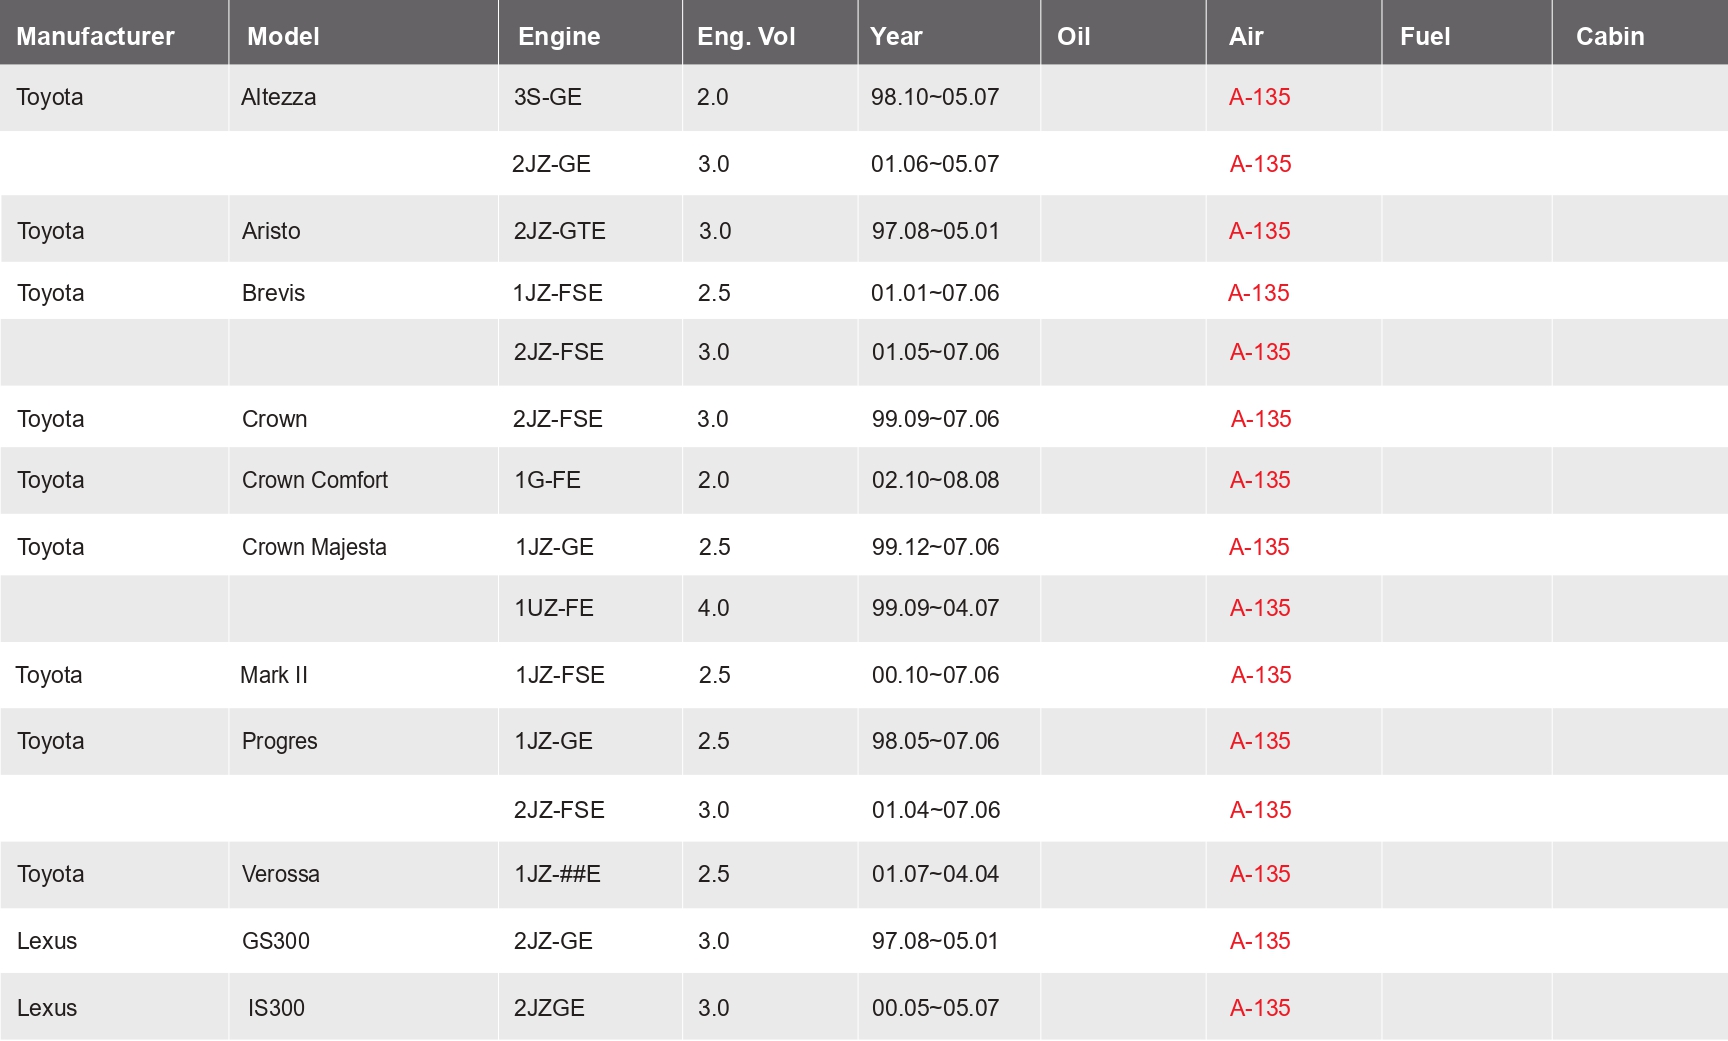Click the 02.10~08.08 year cell
The width and height of the screenshot is (1728, 1041).
935,480
